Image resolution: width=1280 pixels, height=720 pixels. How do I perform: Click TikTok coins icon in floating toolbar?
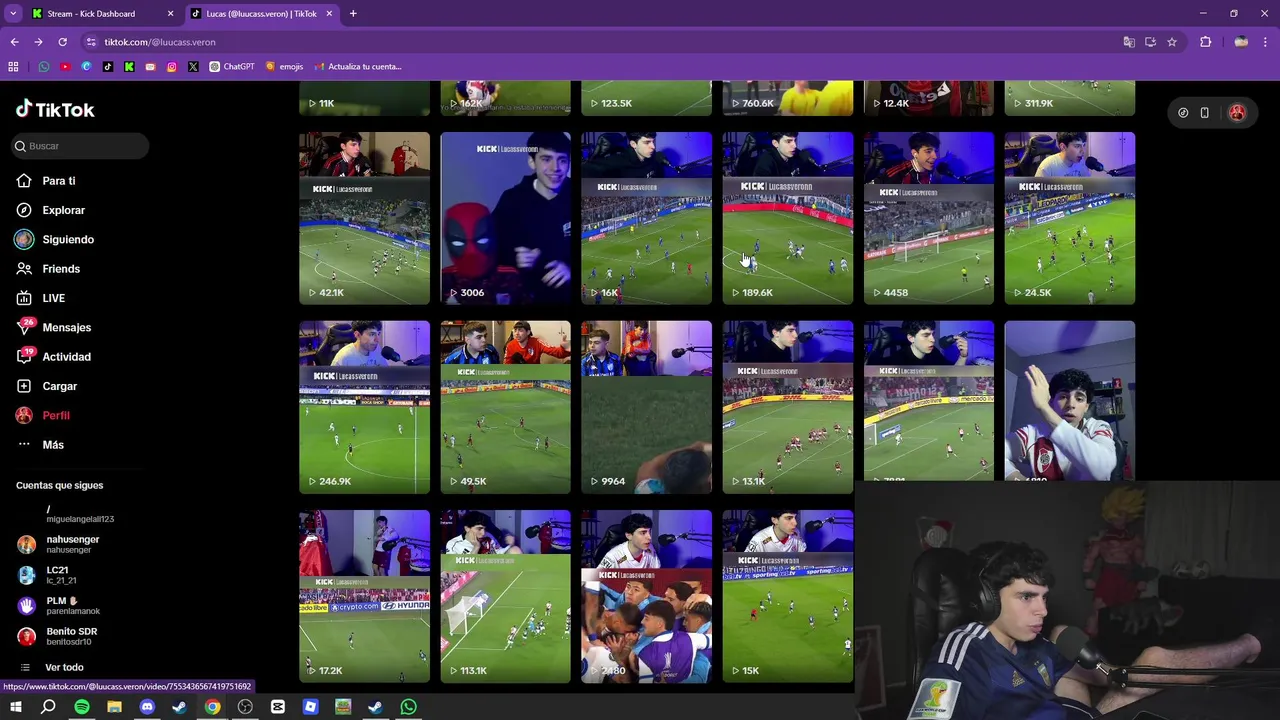(1183, 113)
